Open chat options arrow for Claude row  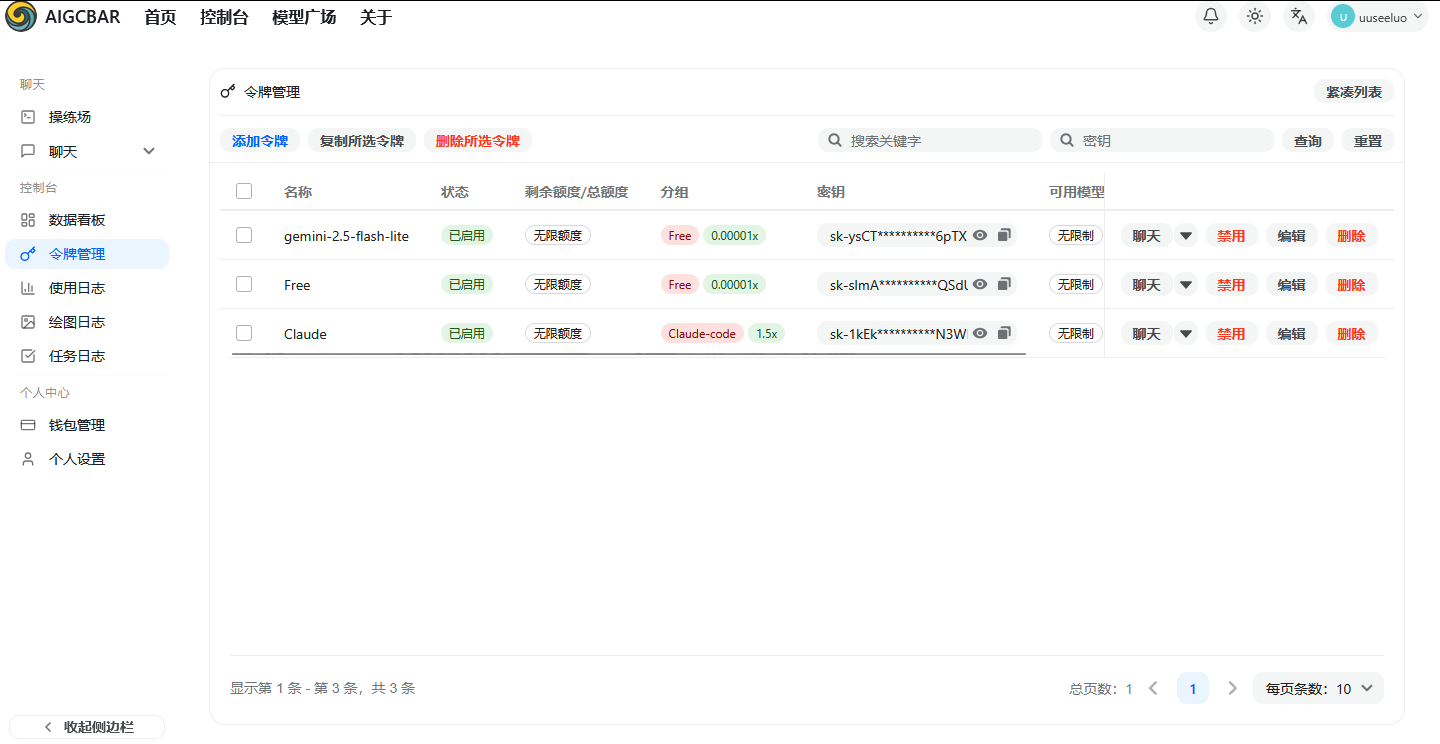(x=1186, y=334)
